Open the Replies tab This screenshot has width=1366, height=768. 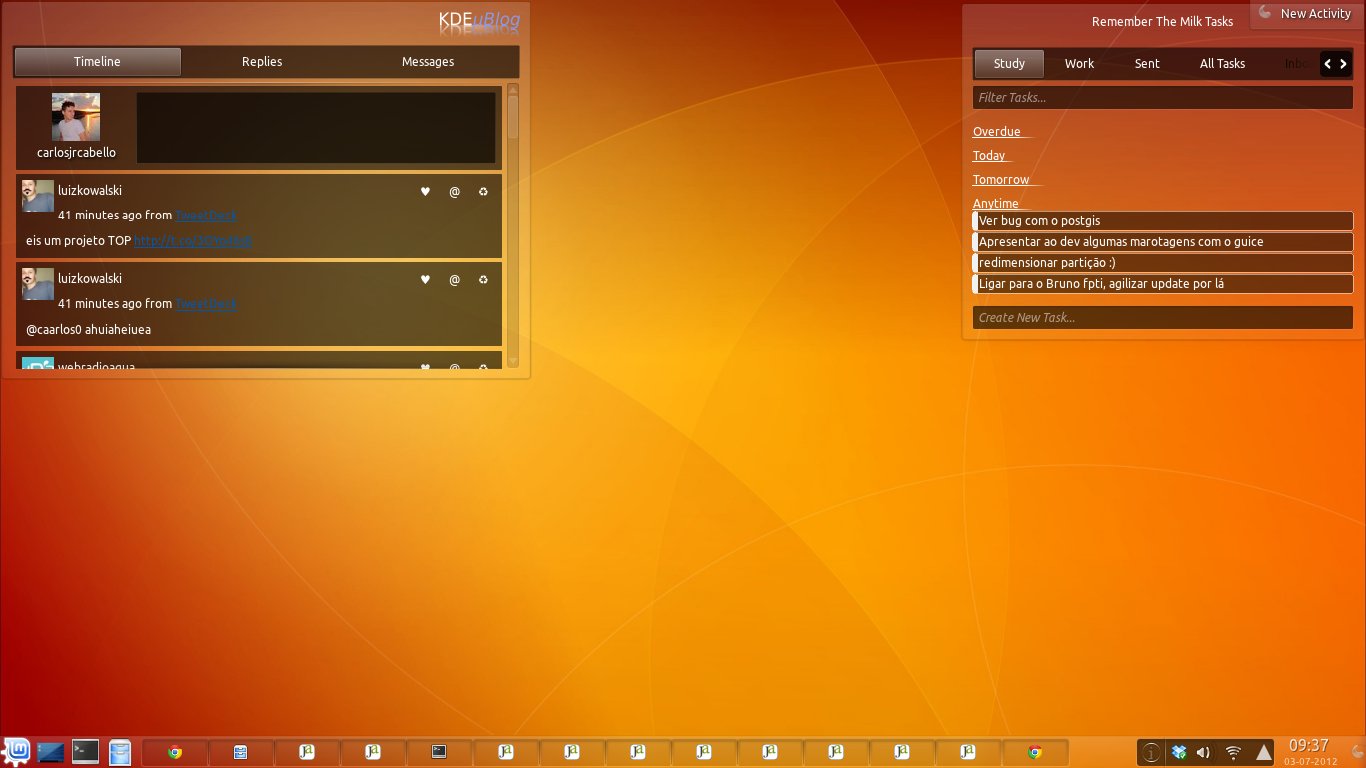[x=262, y=62]
